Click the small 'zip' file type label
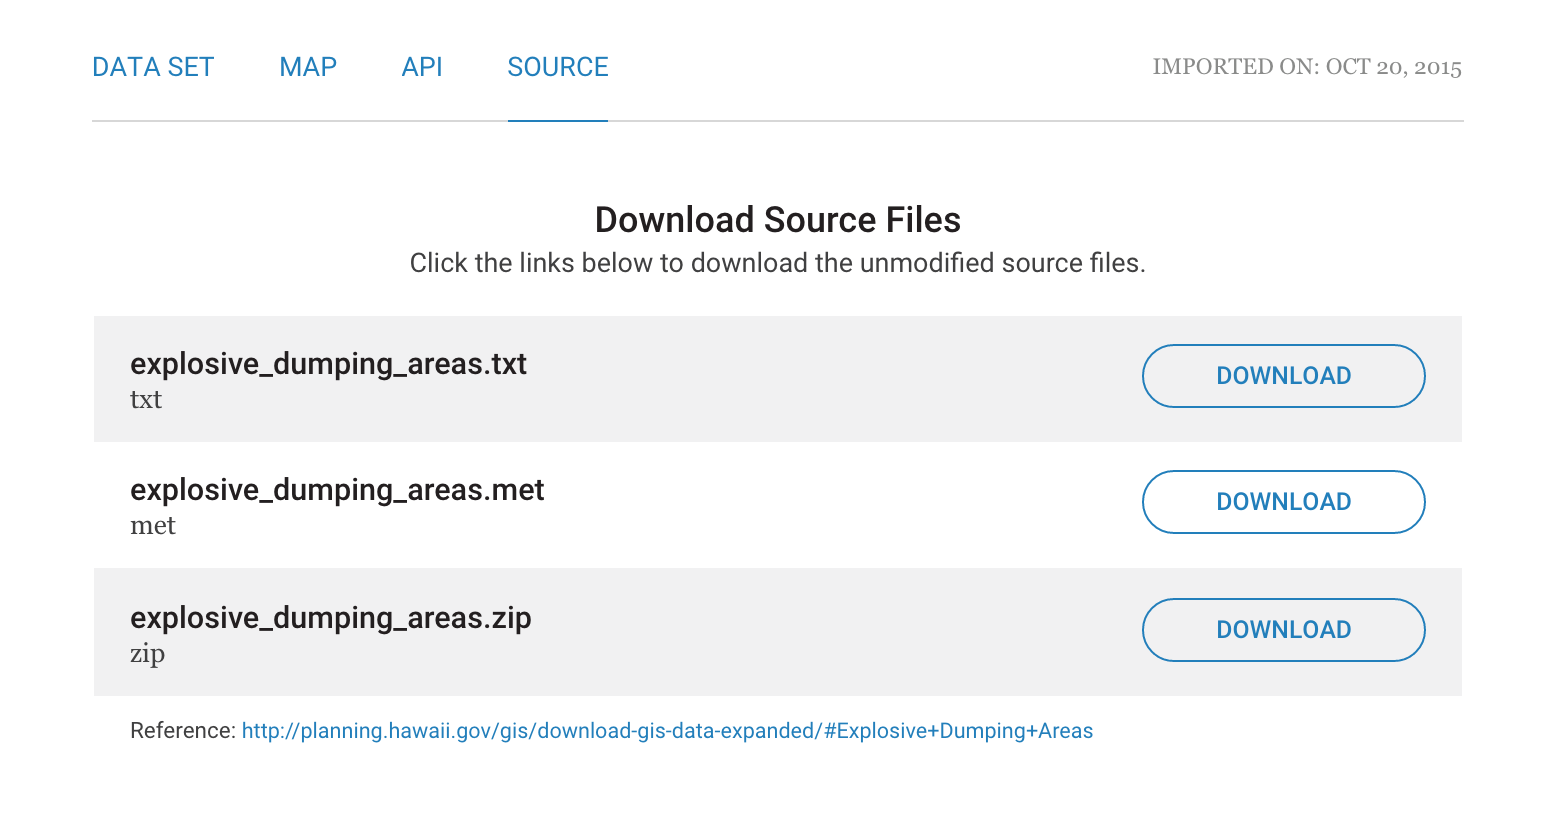The width and height of the screenshot is (1556, 822). (147, 654)
